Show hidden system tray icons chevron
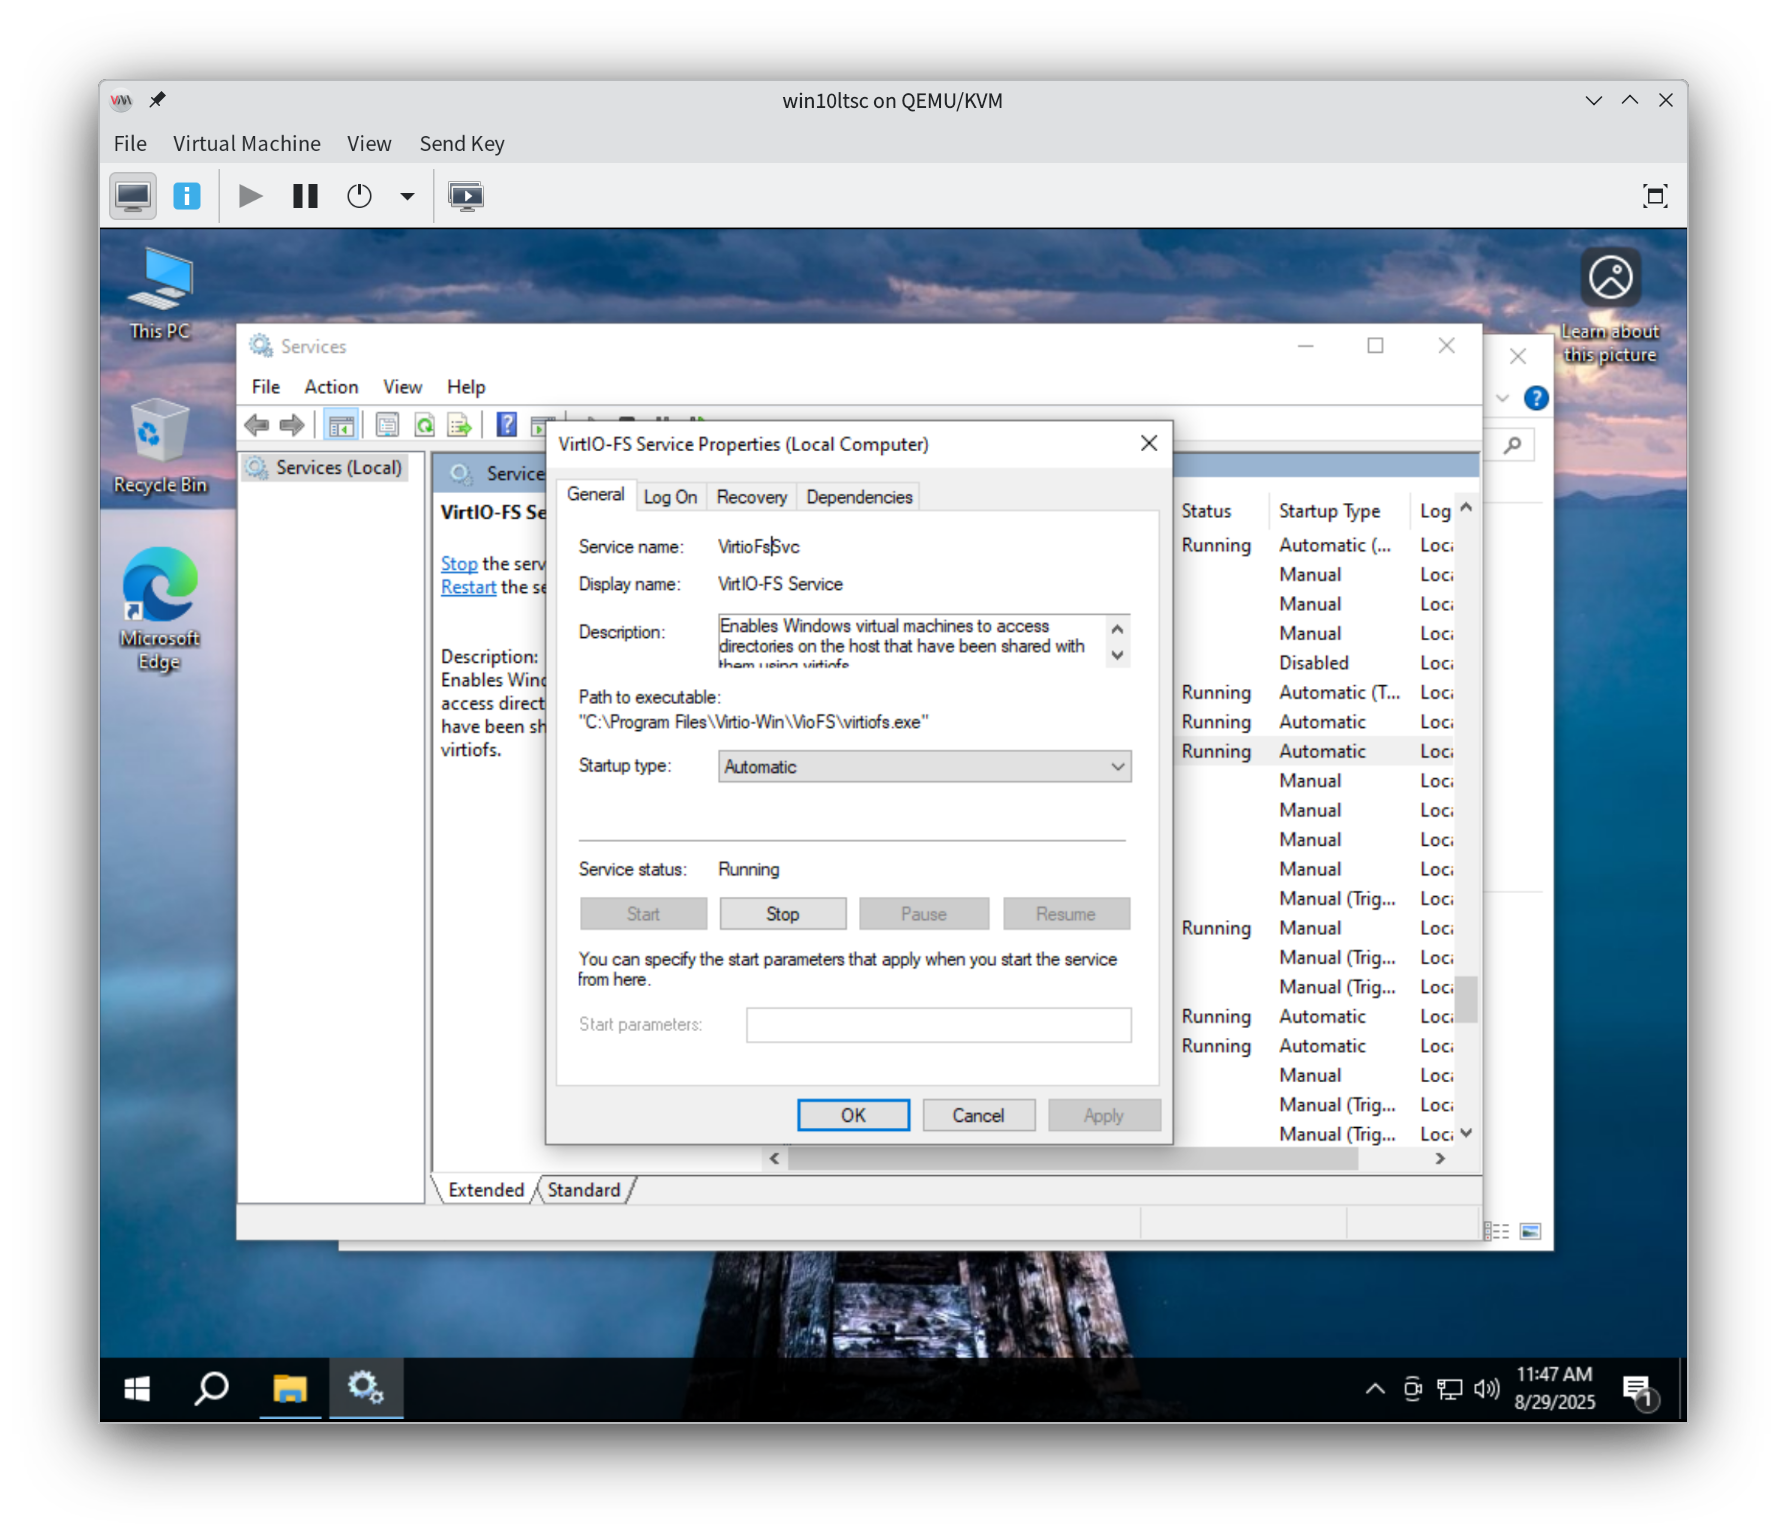This screenshot has height=1540, width=1786. pos(1375,1388)
